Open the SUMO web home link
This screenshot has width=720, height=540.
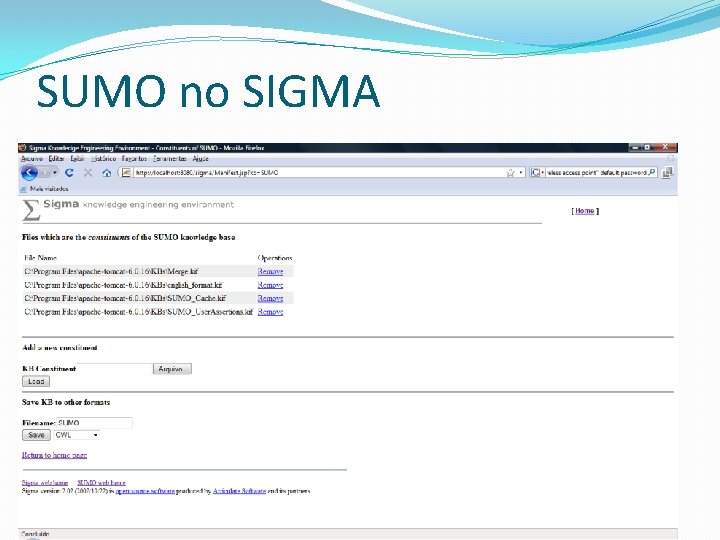[x=101, y=483]
